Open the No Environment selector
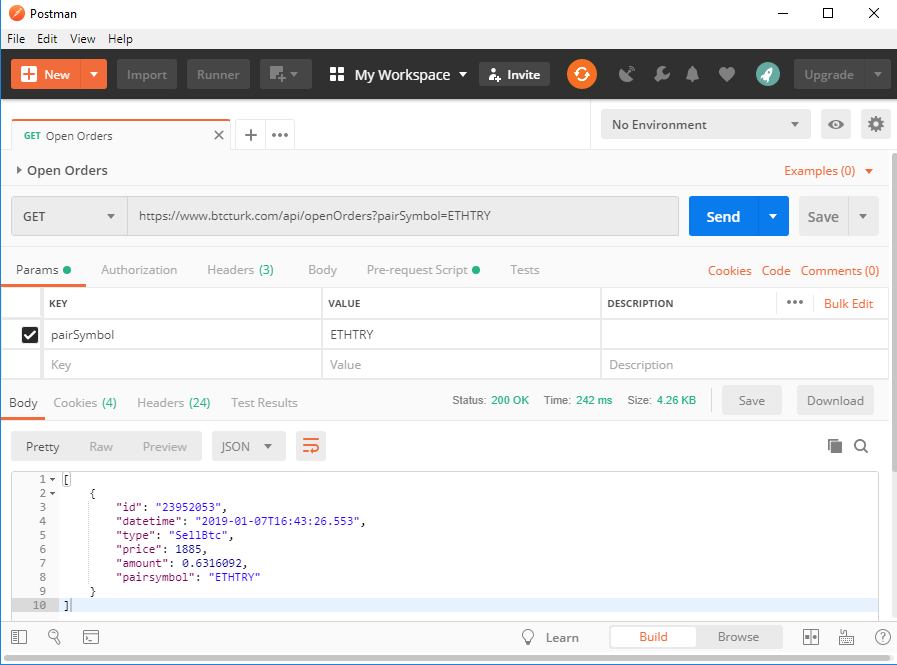This screenshot has width=897, height=665. coord(705,124)
